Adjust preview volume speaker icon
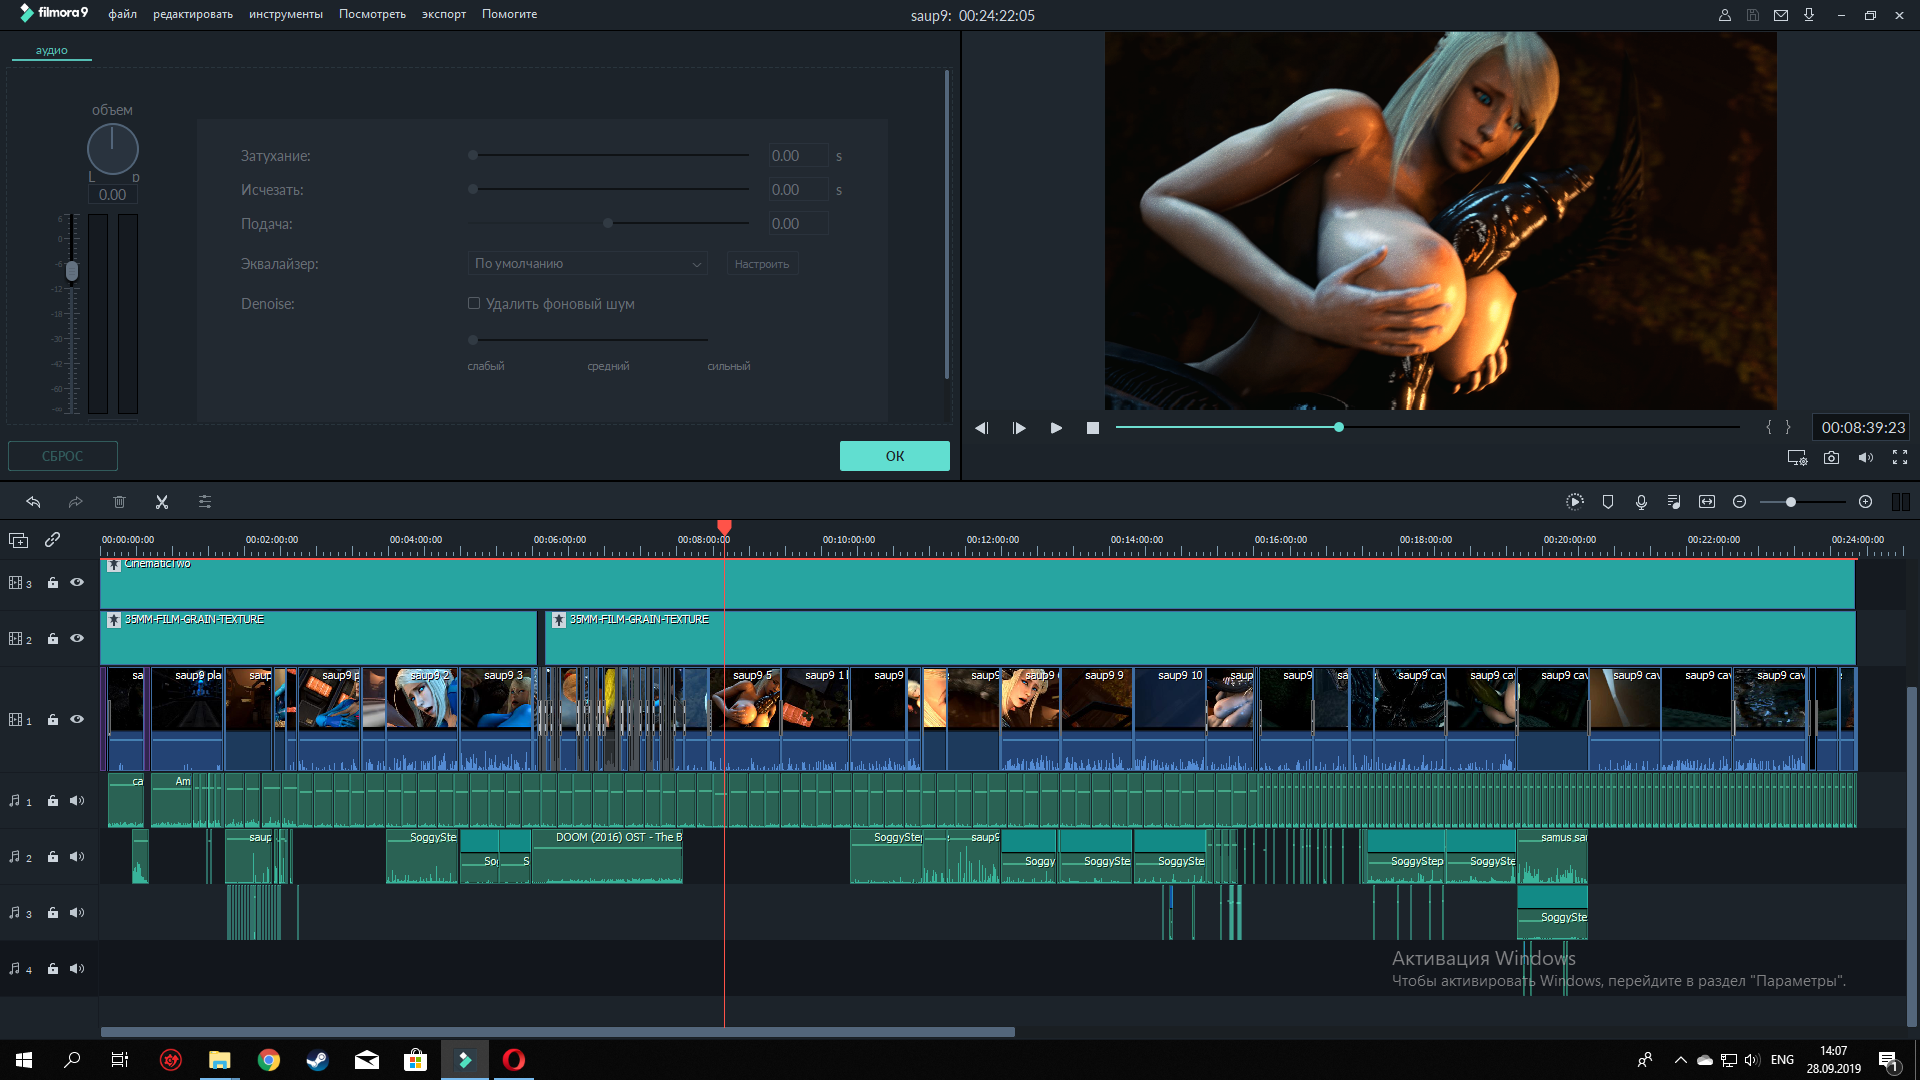 (x=1866, y=458)
